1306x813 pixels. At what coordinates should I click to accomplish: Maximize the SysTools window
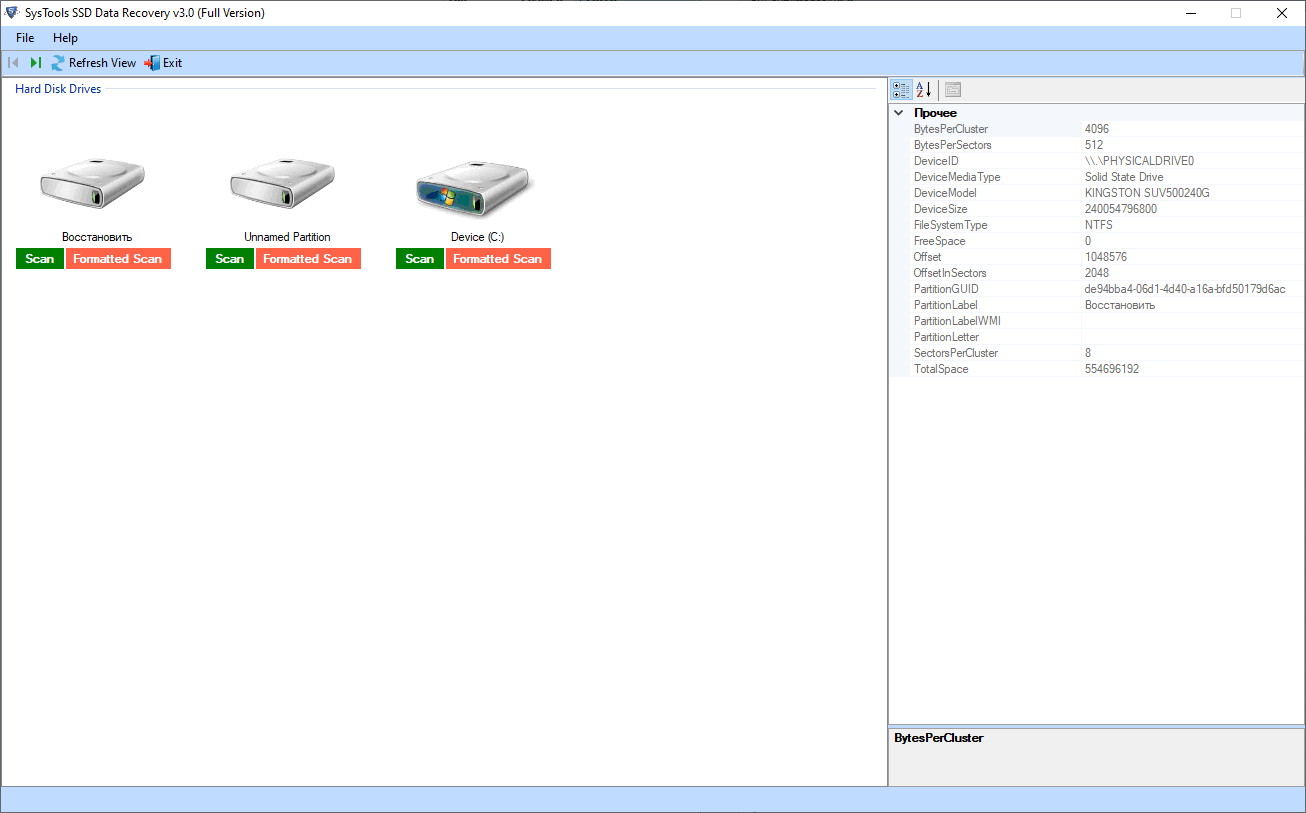click(1236, 13)
